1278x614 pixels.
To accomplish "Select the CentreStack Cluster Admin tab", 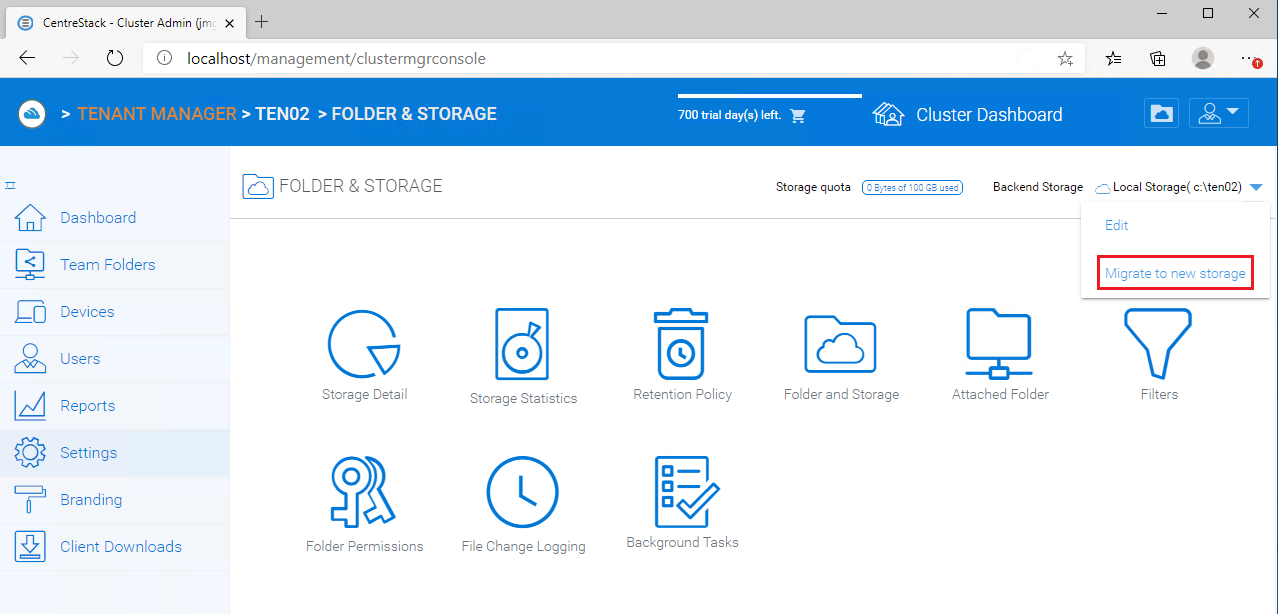I will pyautogui.click(x=125, y=22).
